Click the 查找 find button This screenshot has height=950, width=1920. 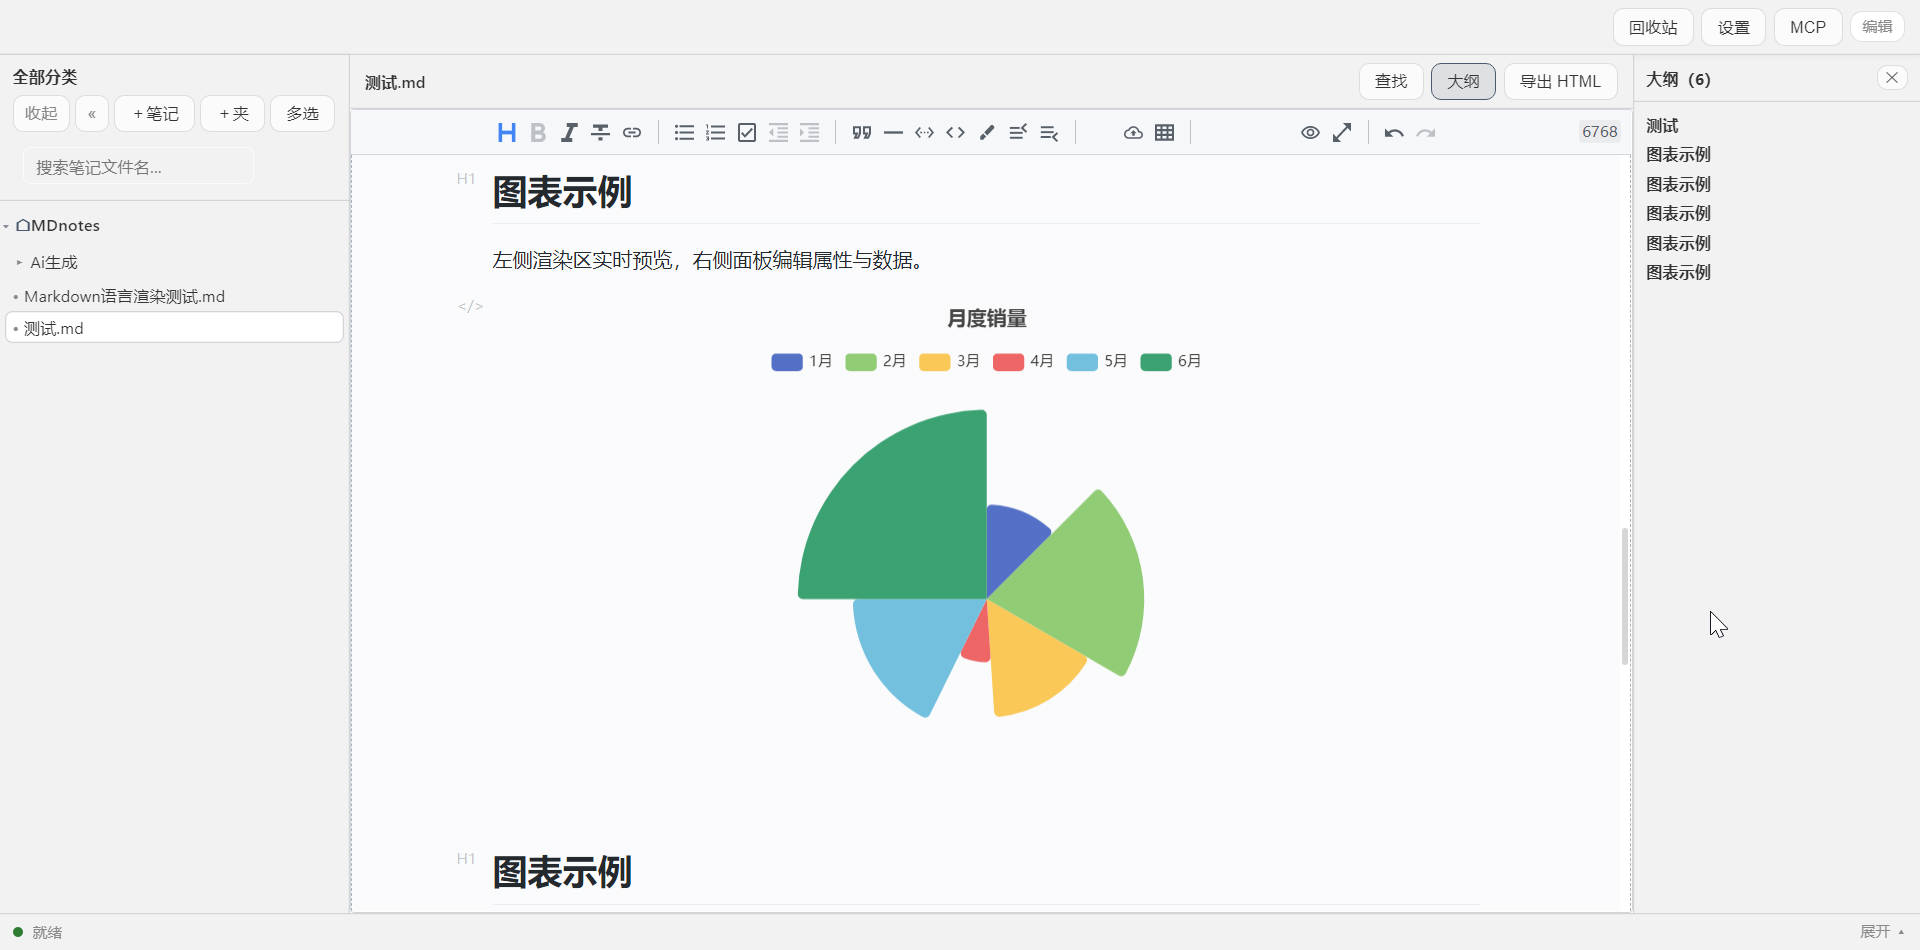pos(1391,81)
